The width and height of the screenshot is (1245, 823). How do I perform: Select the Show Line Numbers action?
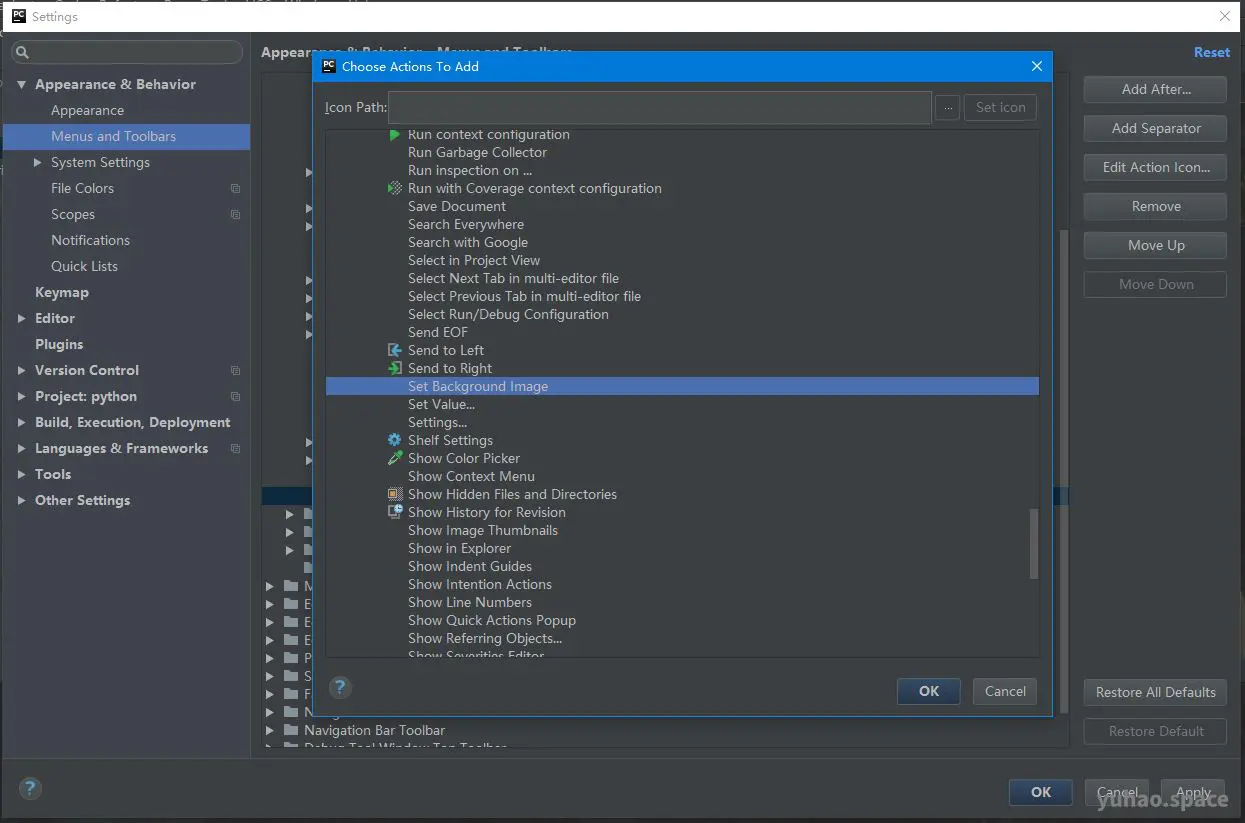click(470, 602)
